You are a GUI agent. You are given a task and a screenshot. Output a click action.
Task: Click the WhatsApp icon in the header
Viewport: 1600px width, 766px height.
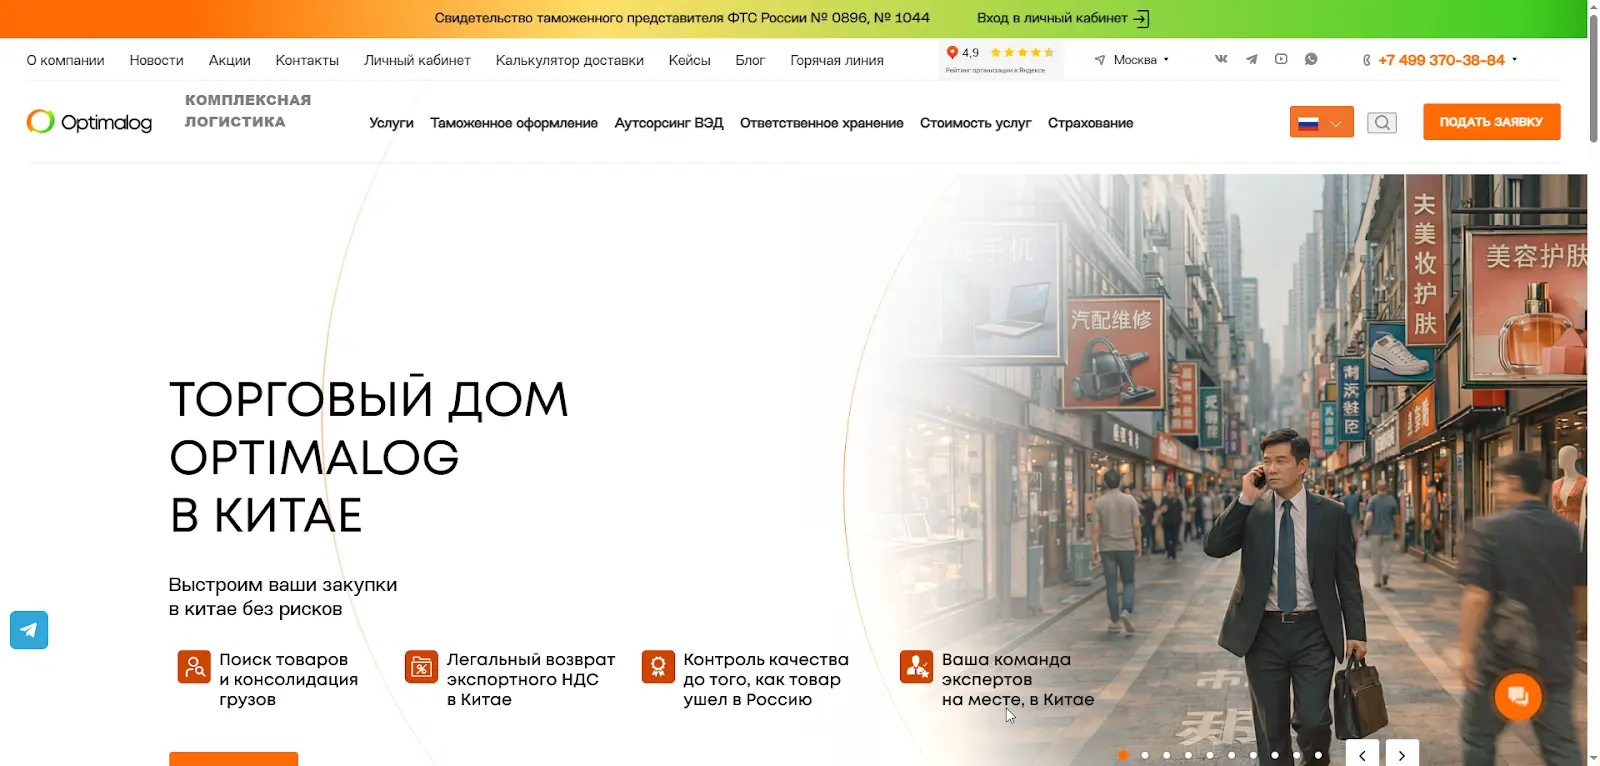(x=1311, y=59)
